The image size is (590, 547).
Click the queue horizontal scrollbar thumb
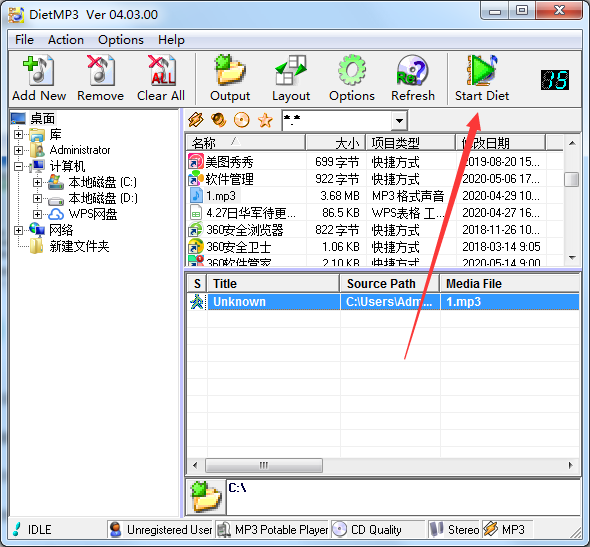click(x=264, y=465)
